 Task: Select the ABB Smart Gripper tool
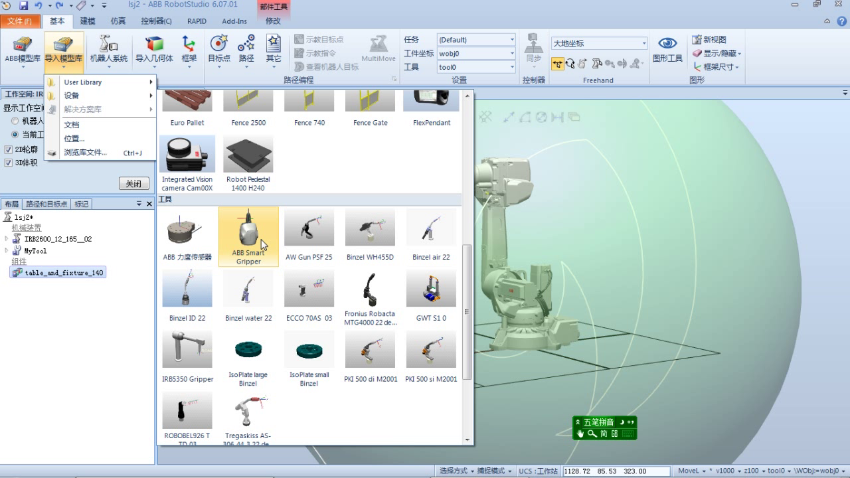(248, 236)
